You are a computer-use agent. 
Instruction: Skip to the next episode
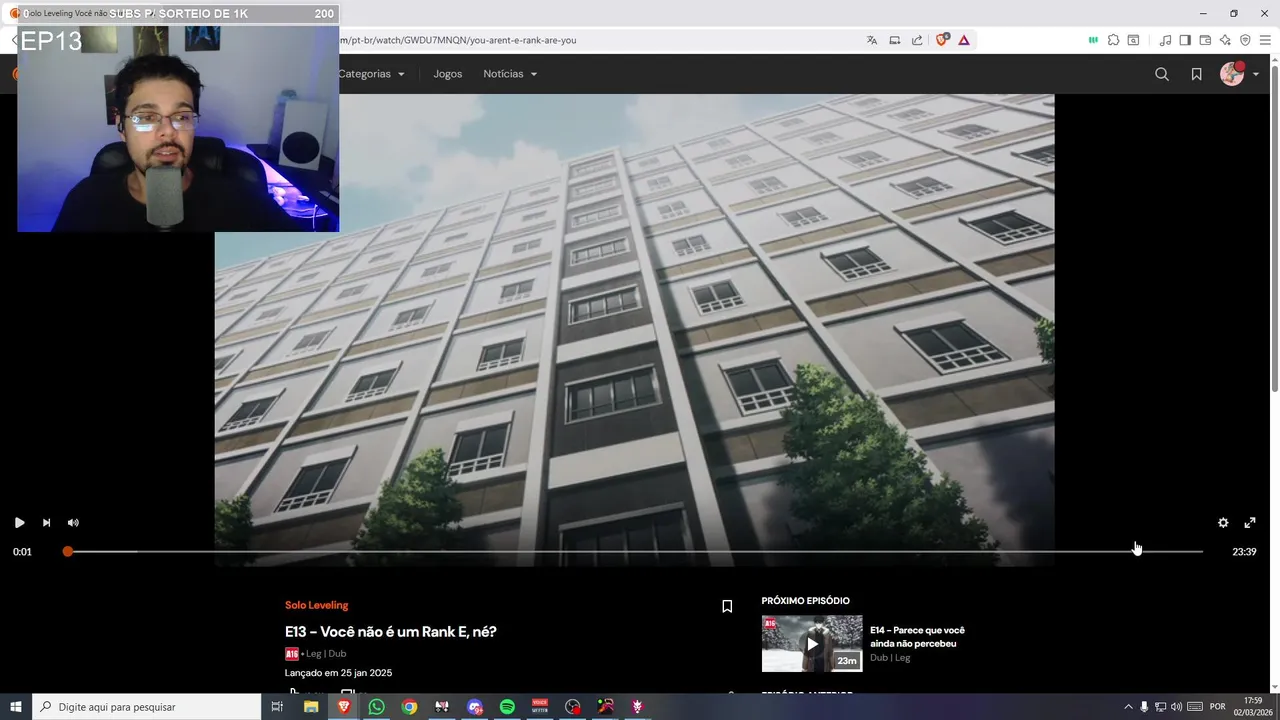(x=46, y=522)
